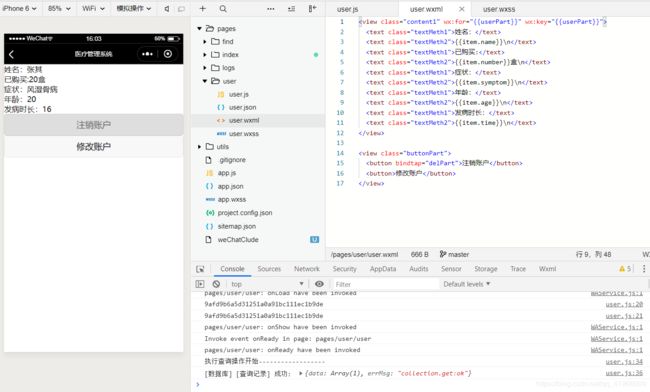Image resolution: width=650 pixels, height=392 pixels.
Task: Open the user.js:36 source link
Action: click(624, 373)
